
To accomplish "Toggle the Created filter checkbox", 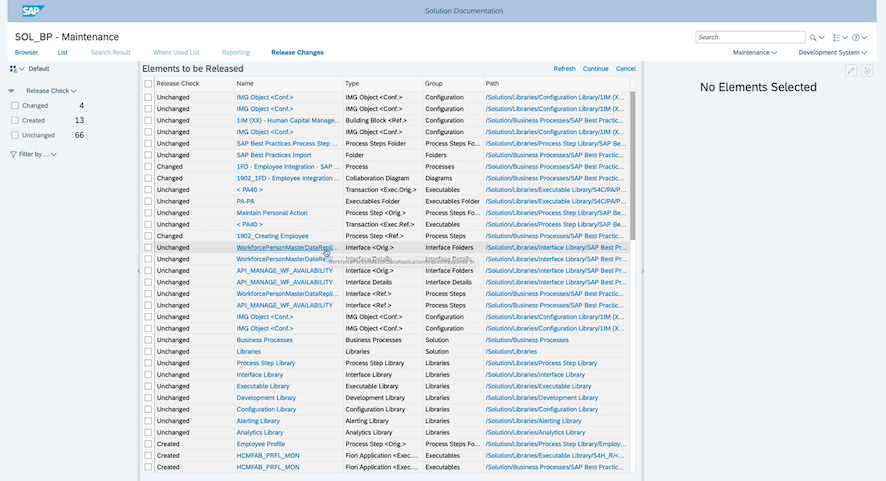I will coord(15,120).
